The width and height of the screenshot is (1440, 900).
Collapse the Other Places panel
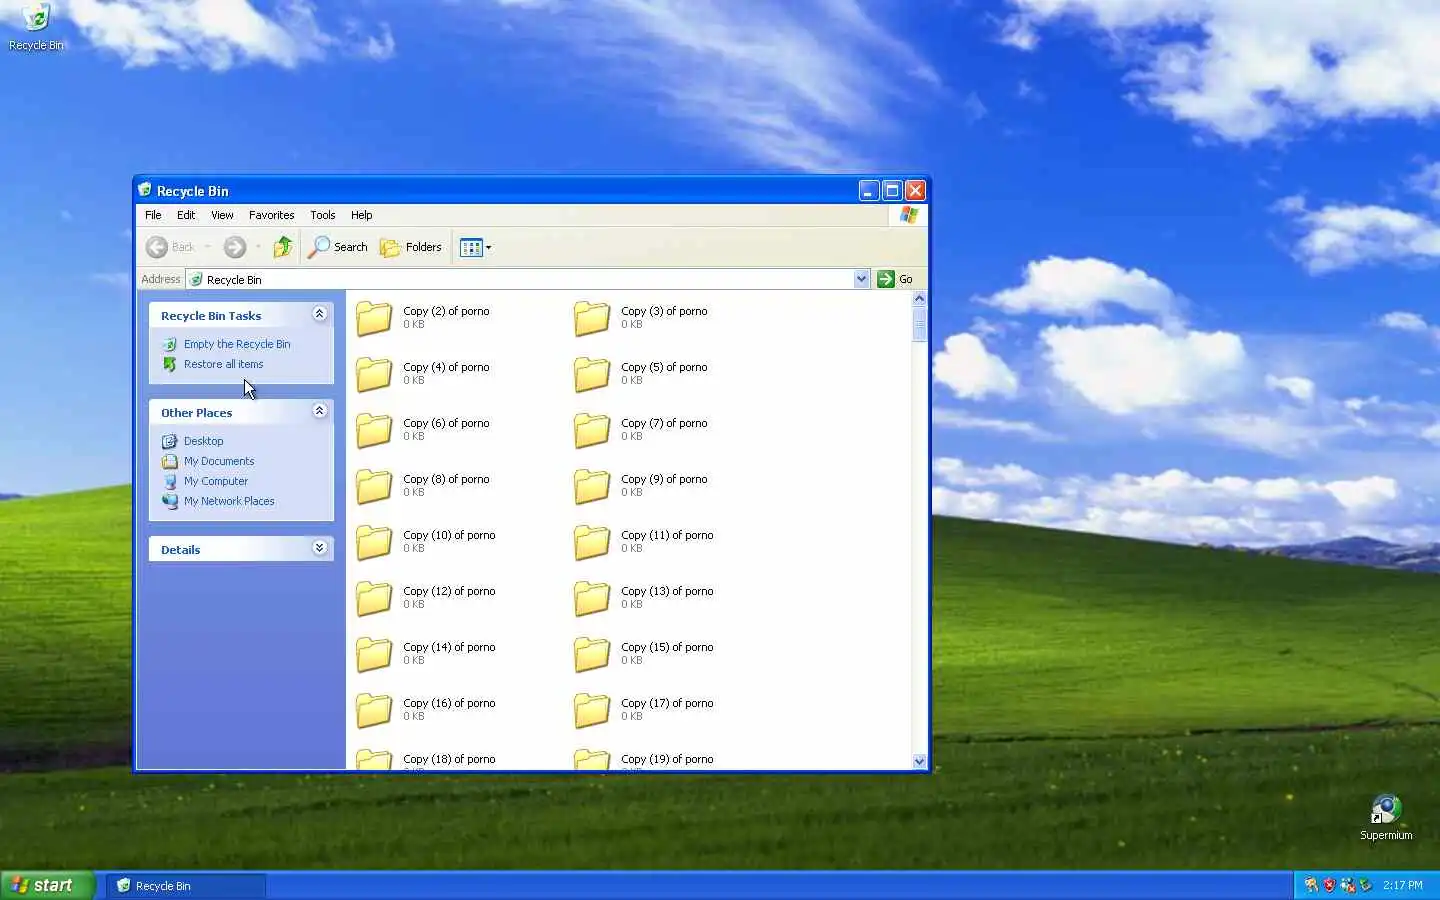pos(319,411)
